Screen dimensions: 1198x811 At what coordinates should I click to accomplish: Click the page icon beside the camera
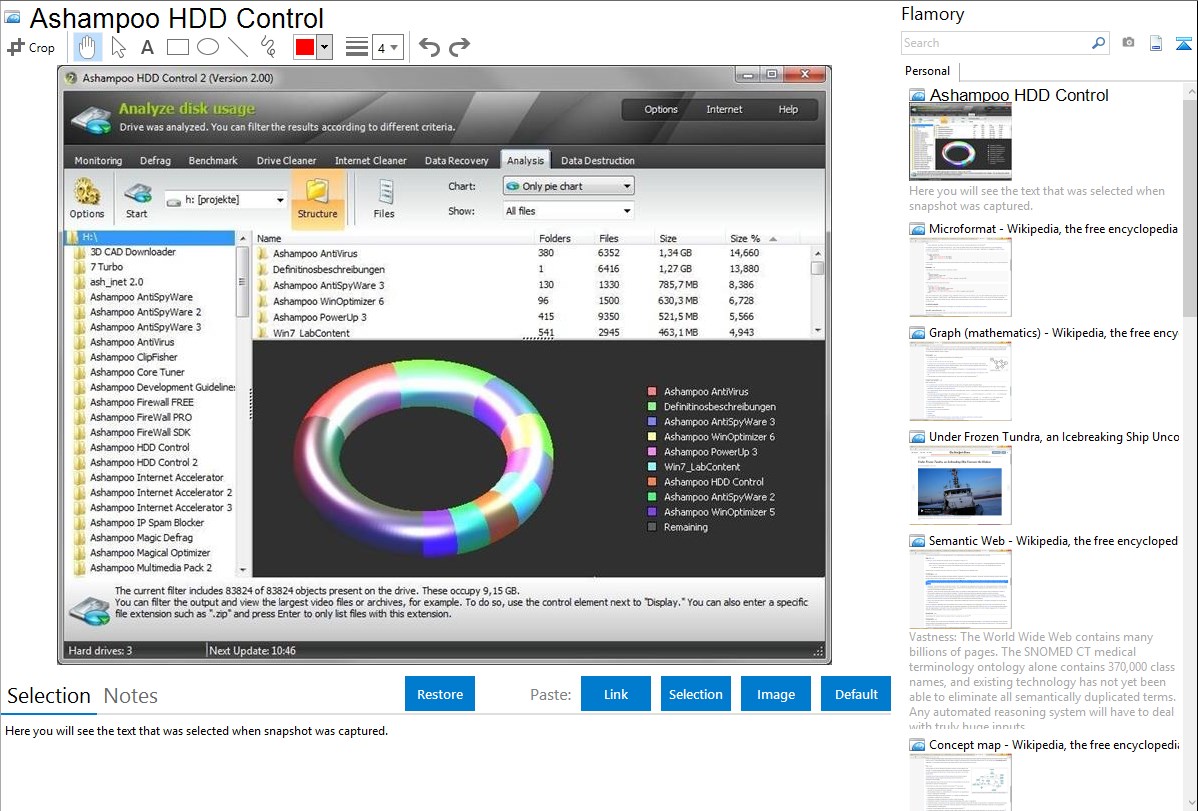coord(1156,43)
